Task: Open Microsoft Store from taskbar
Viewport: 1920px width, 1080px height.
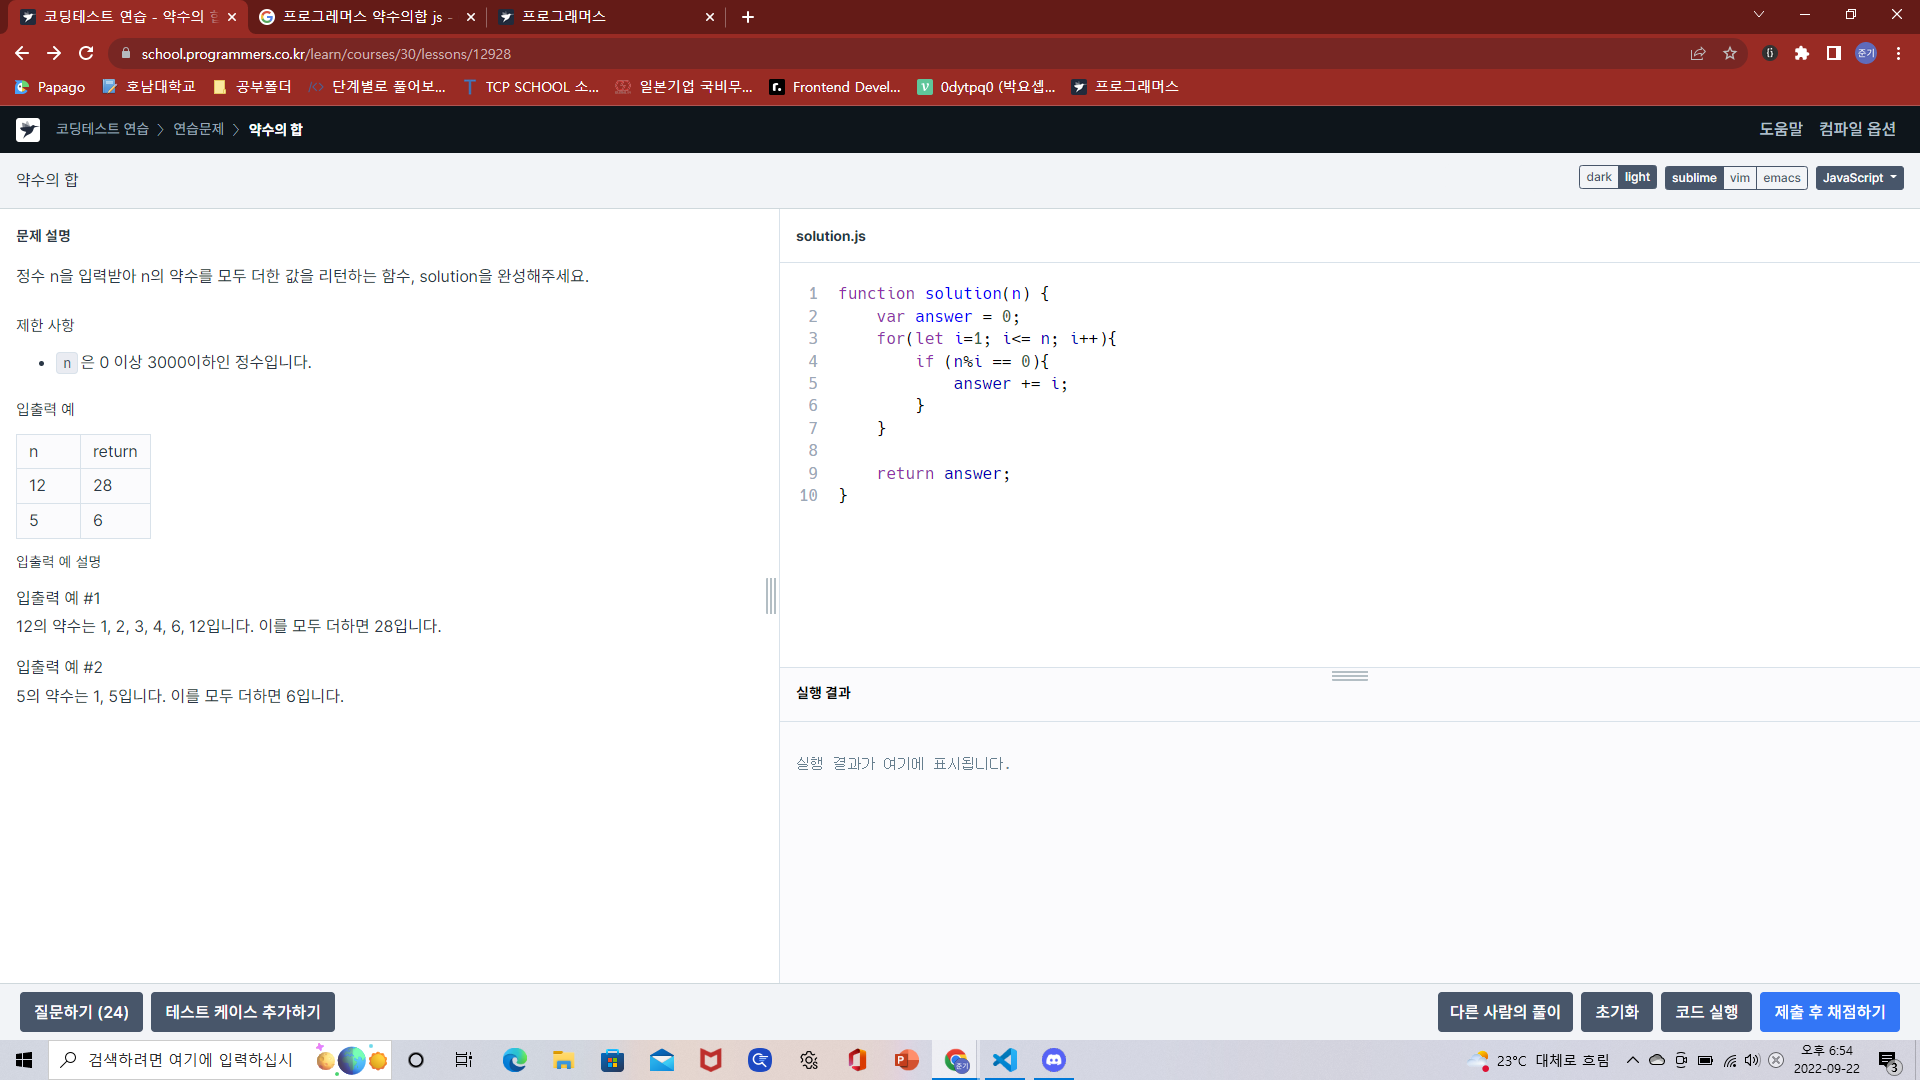Action: [612, 1060]
